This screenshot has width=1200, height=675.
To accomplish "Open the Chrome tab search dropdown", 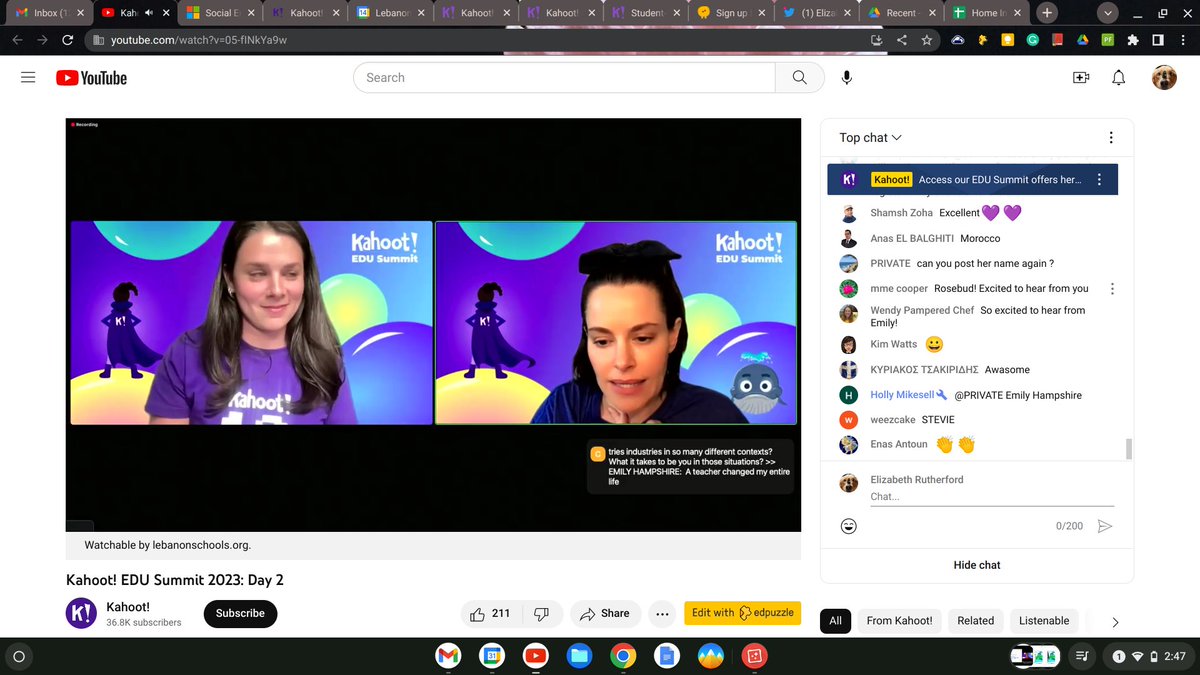I will 1107,13.
